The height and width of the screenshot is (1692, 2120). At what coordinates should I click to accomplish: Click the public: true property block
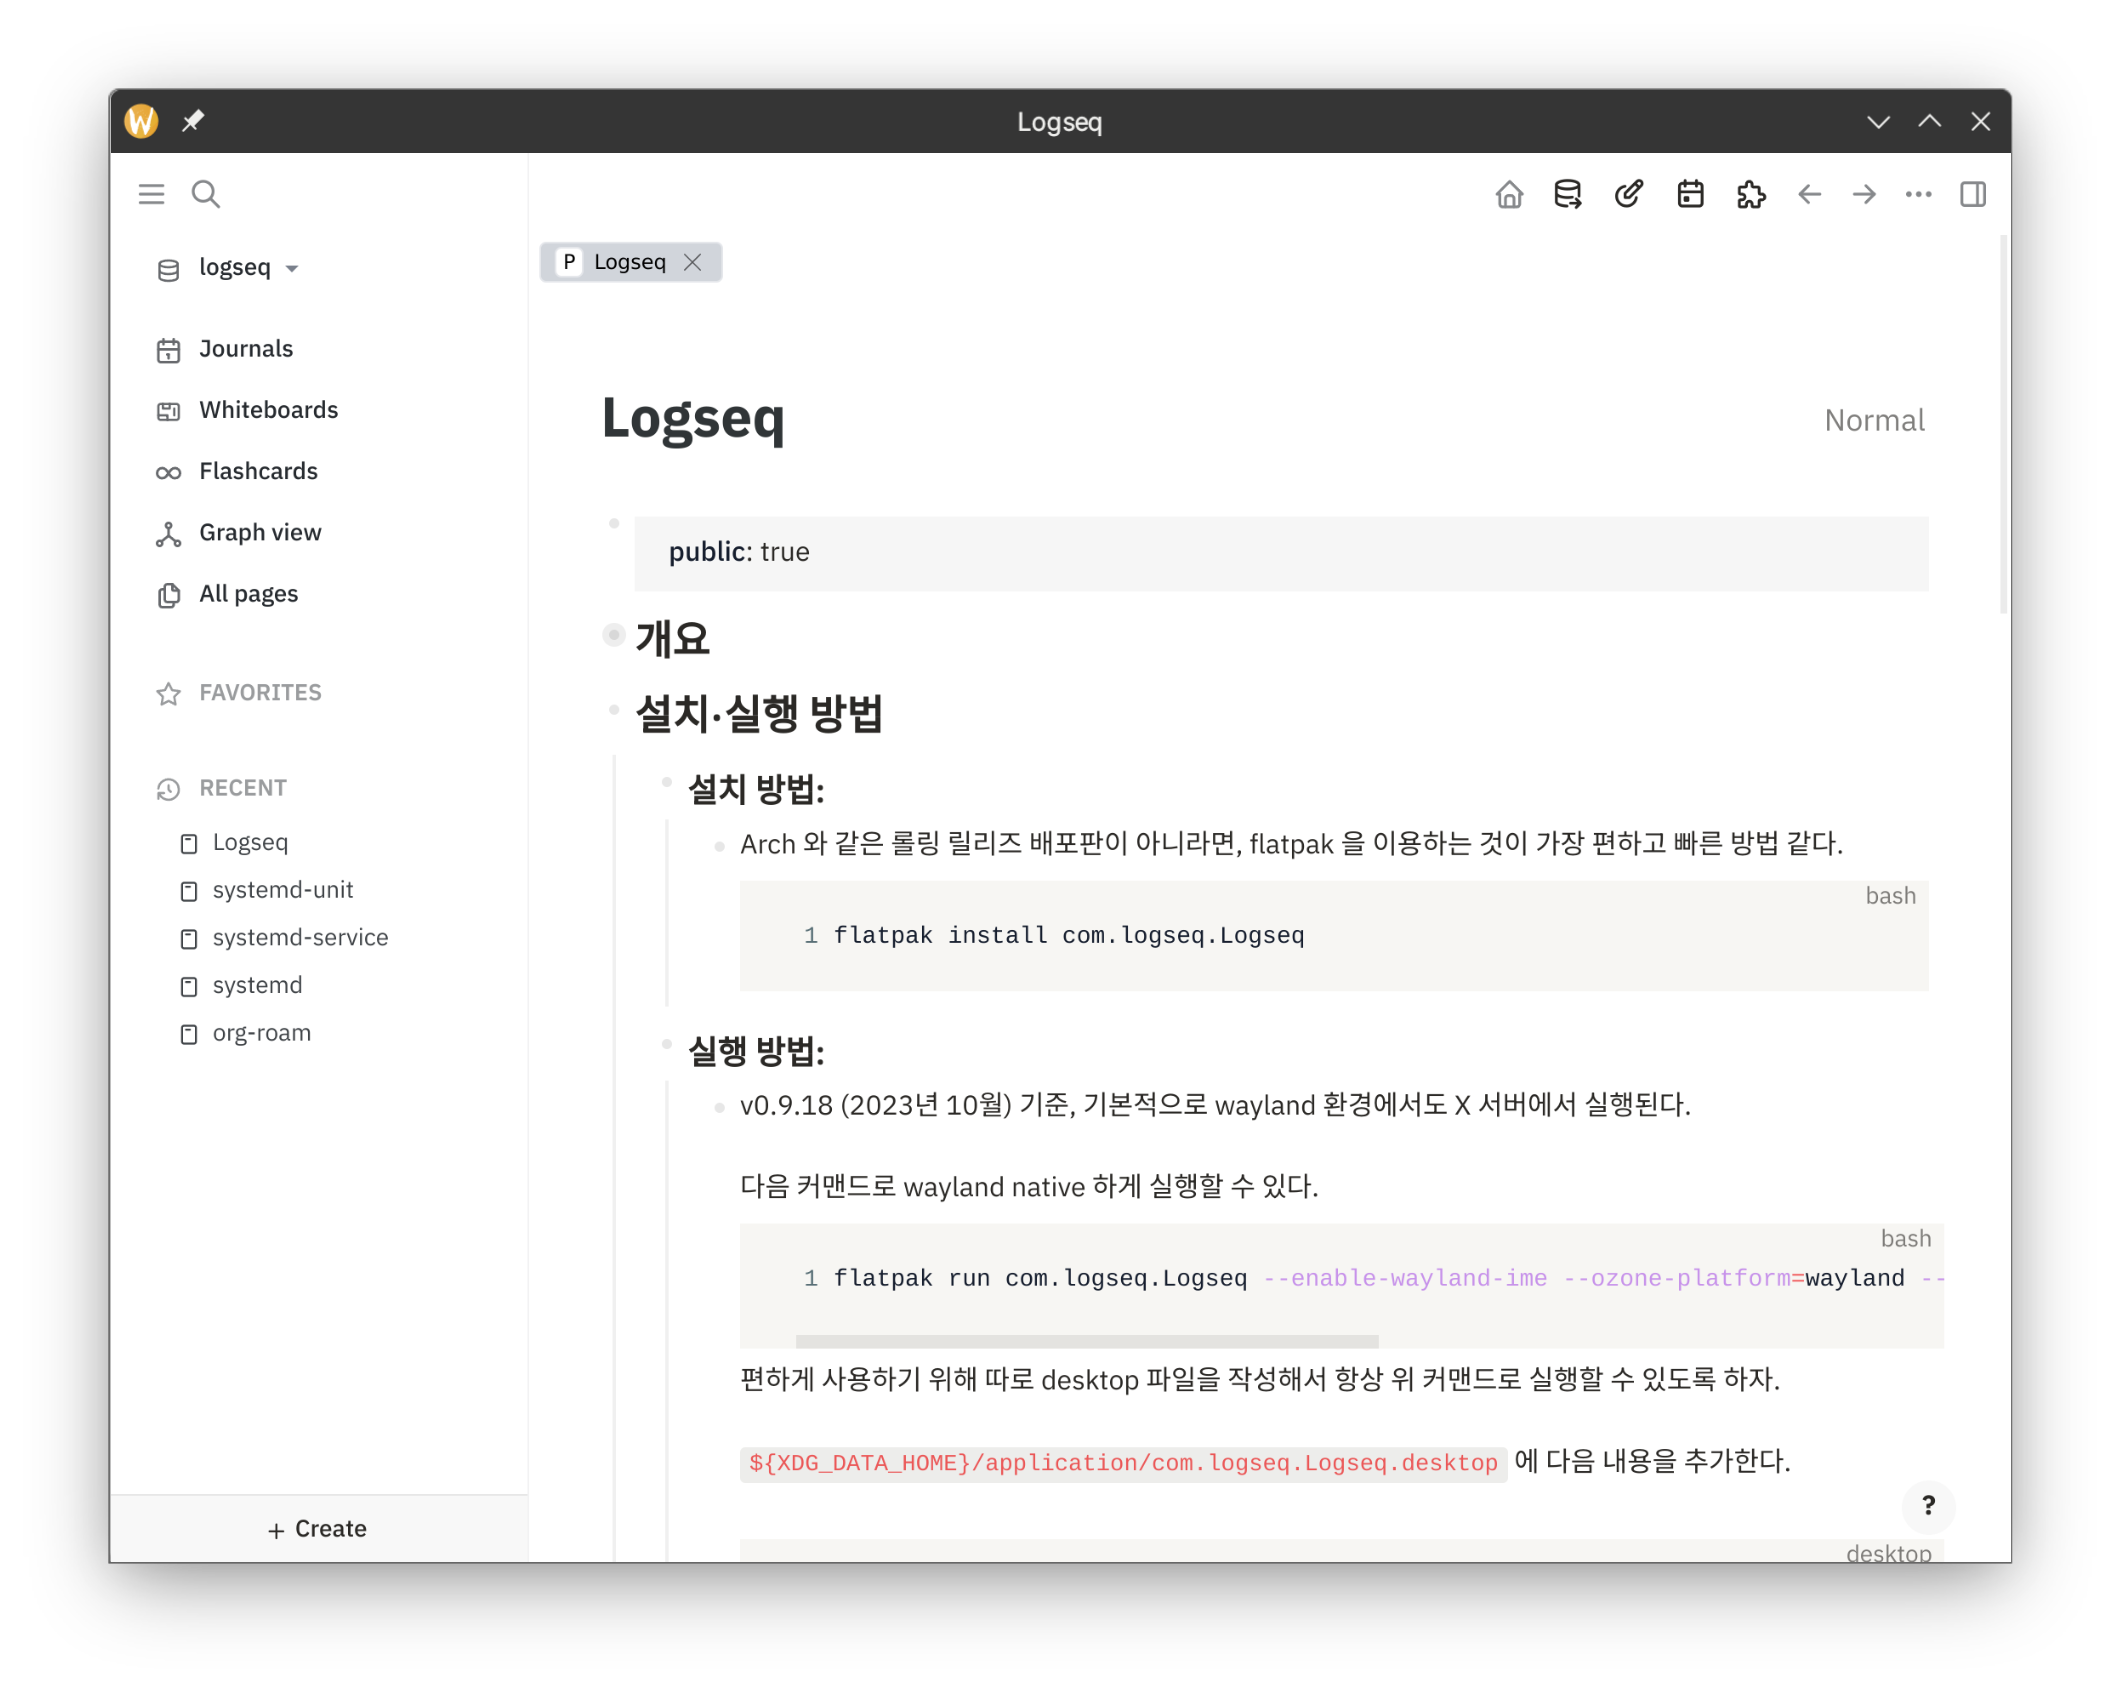pos(1281,553)
